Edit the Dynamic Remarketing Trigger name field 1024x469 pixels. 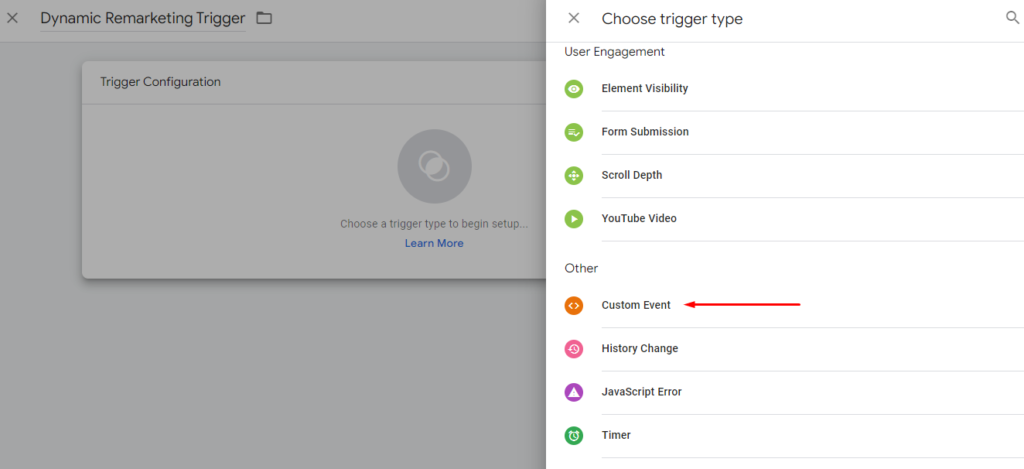pos(142,19)
